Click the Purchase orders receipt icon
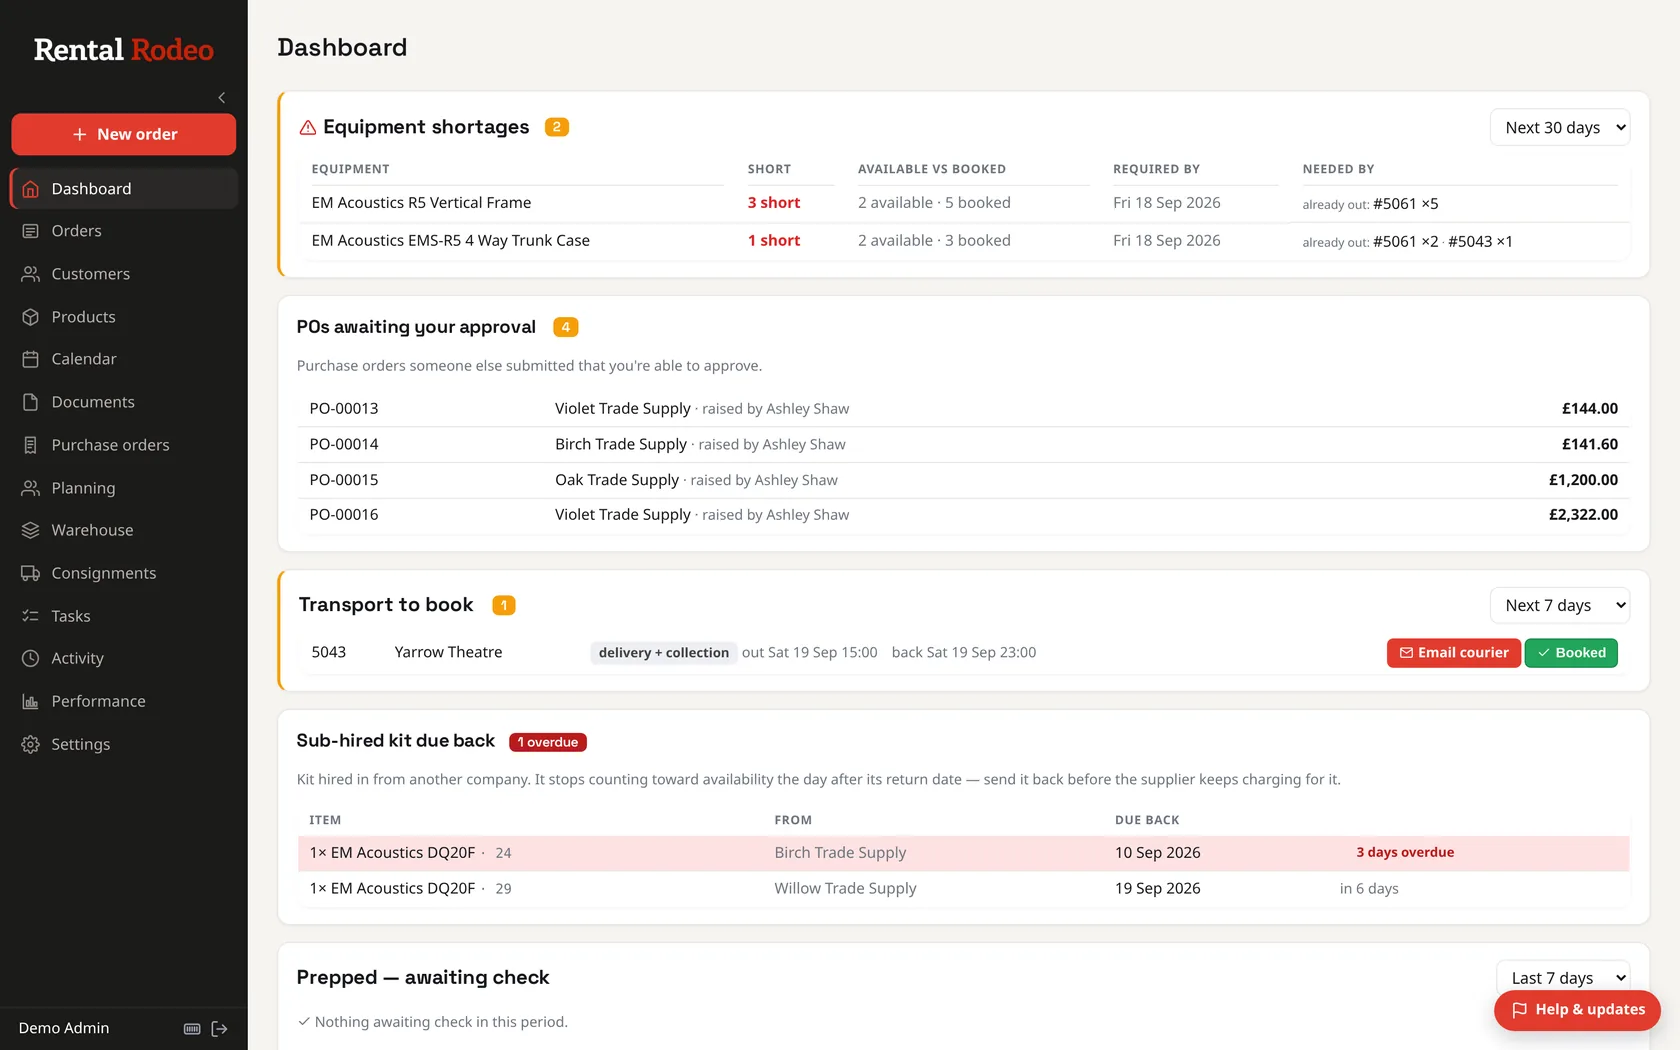The image size is (1680, 1050). point(31,445)
